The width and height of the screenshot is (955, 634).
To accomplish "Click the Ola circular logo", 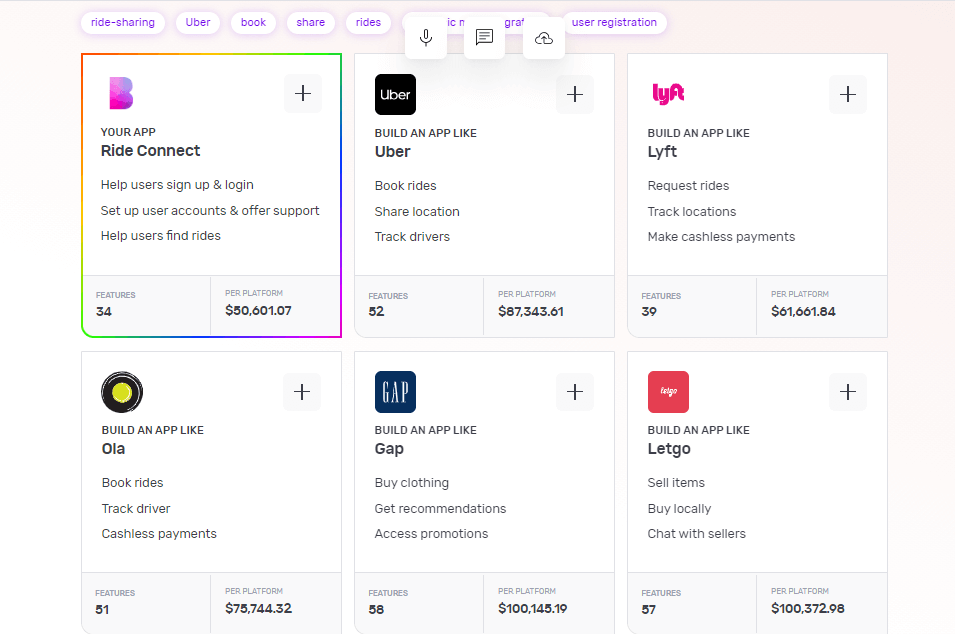I will tap(122, 392).
